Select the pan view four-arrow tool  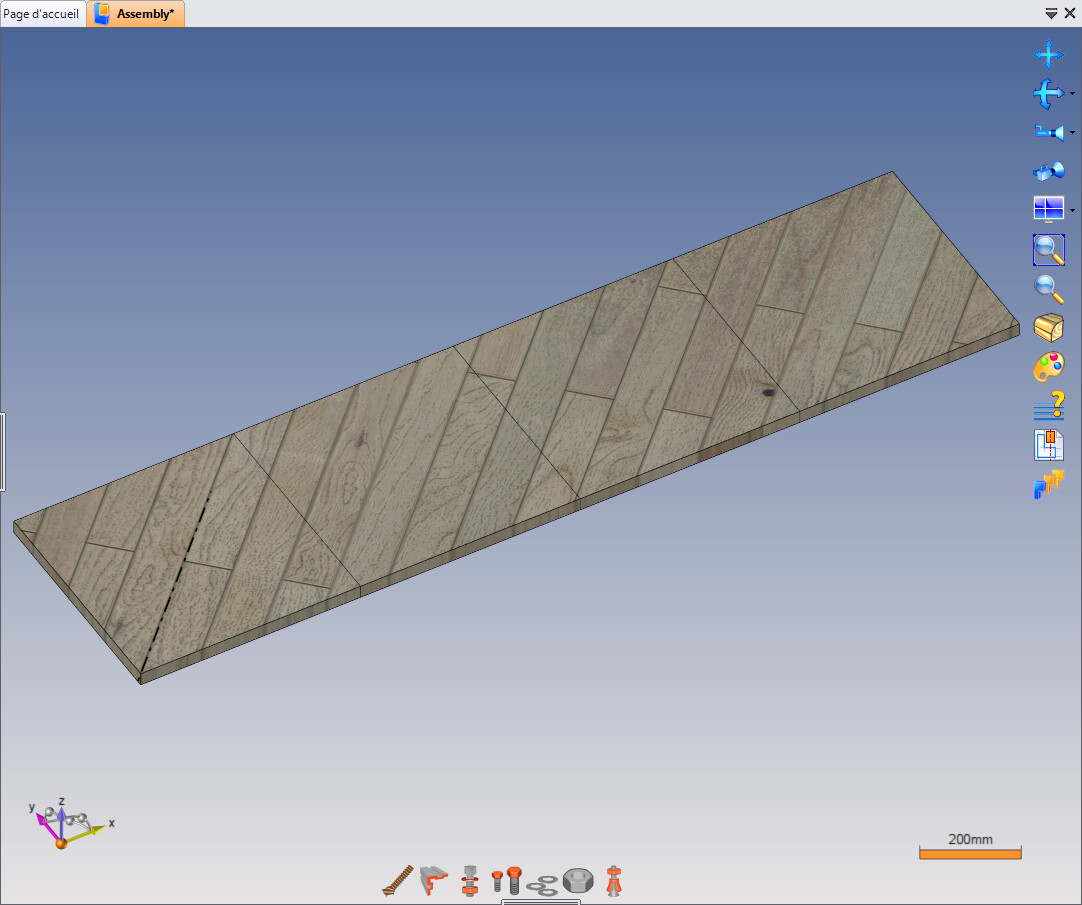click(1048, 55)
